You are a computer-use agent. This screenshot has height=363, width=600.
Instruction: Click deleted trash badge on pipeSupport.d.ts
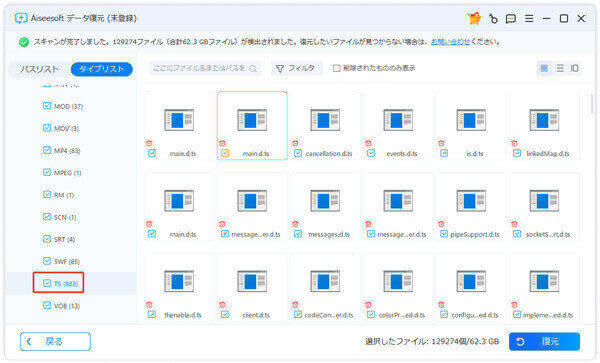click(x=441, y=224)
